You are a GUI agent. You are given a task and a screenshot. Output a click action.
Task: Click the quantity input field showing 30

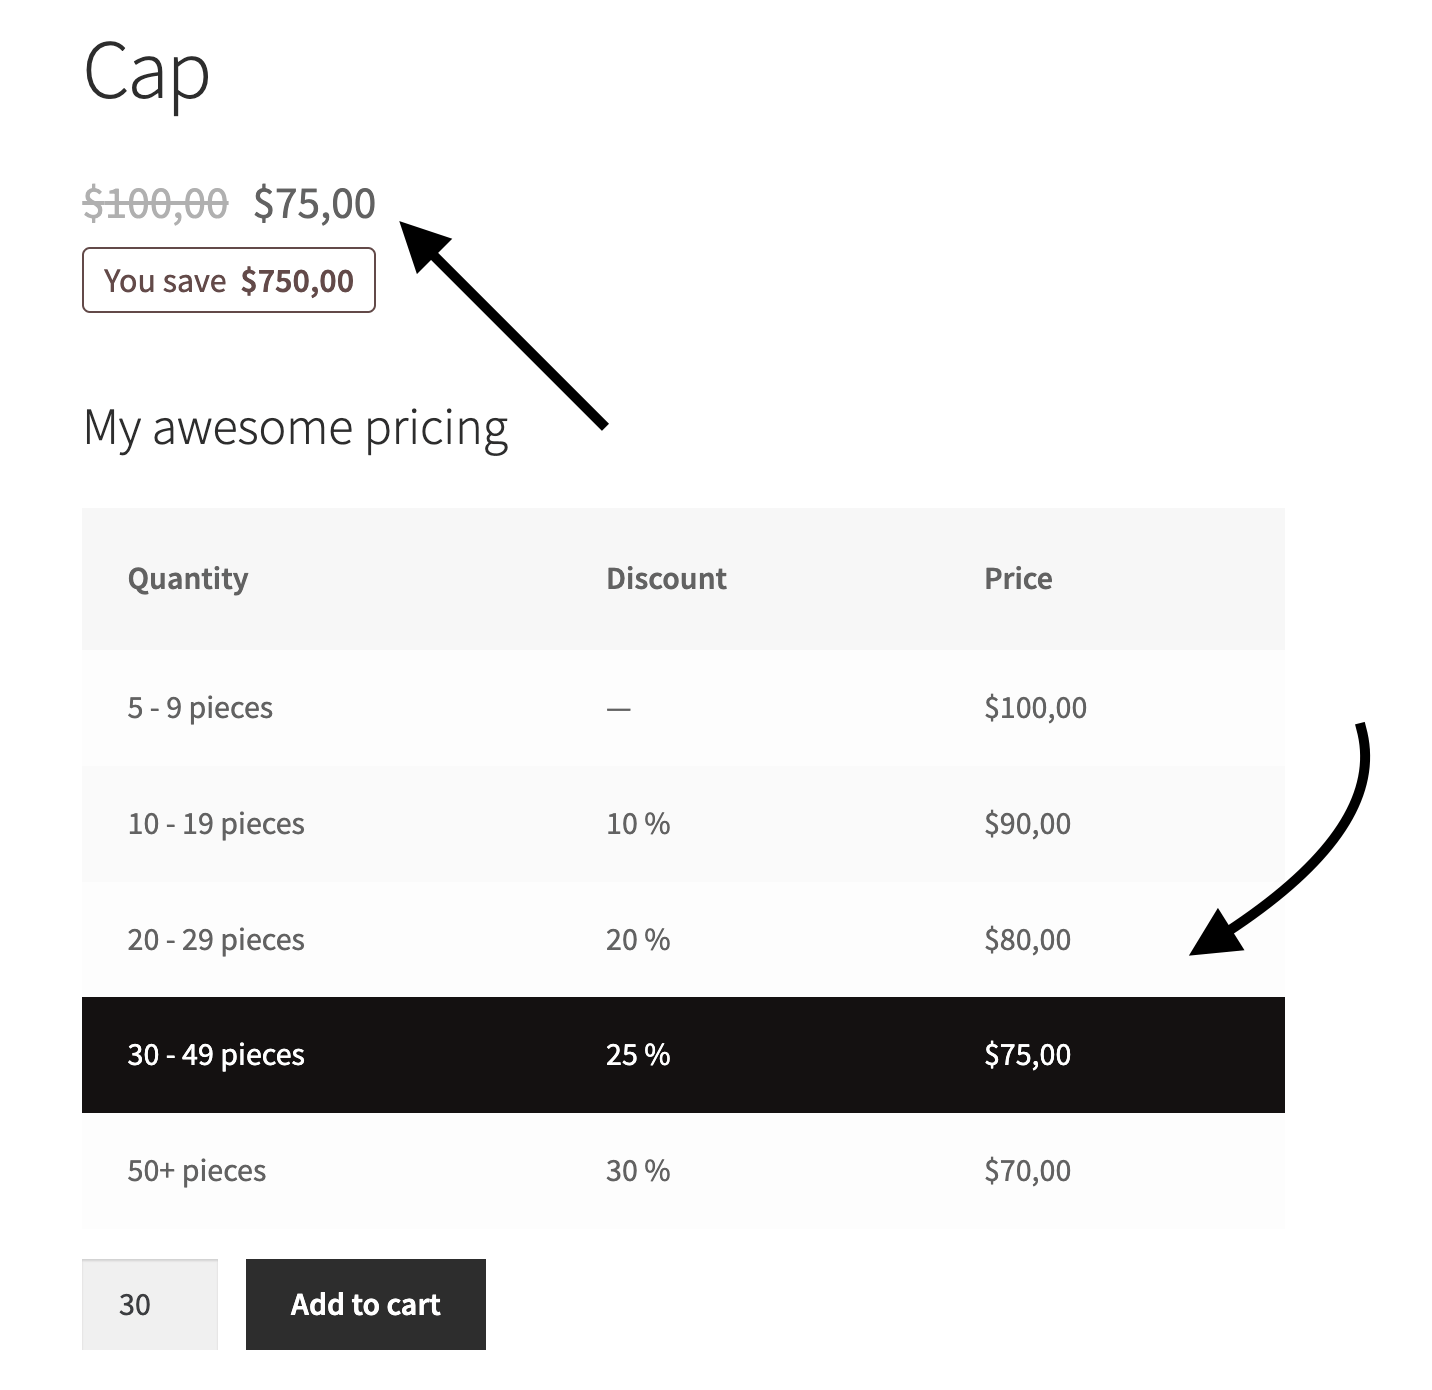149,1304
